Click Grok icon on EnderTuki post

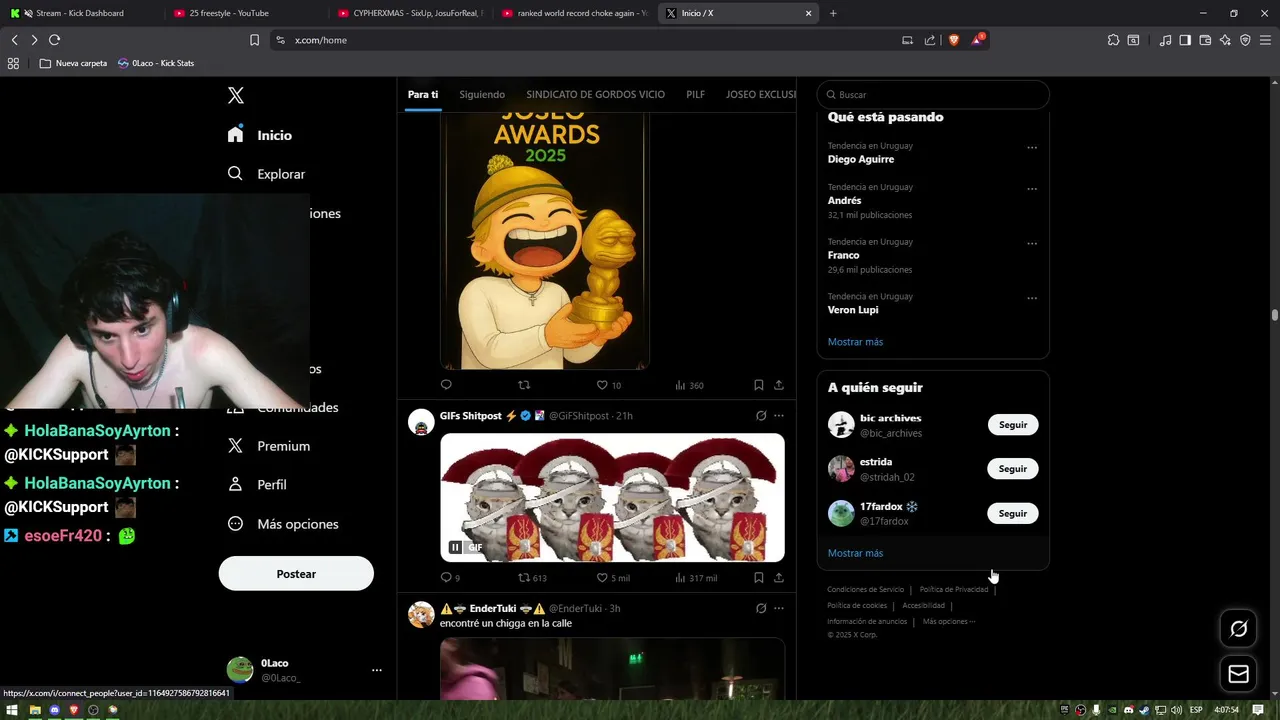pyautogui.click(x=761, y=608)
